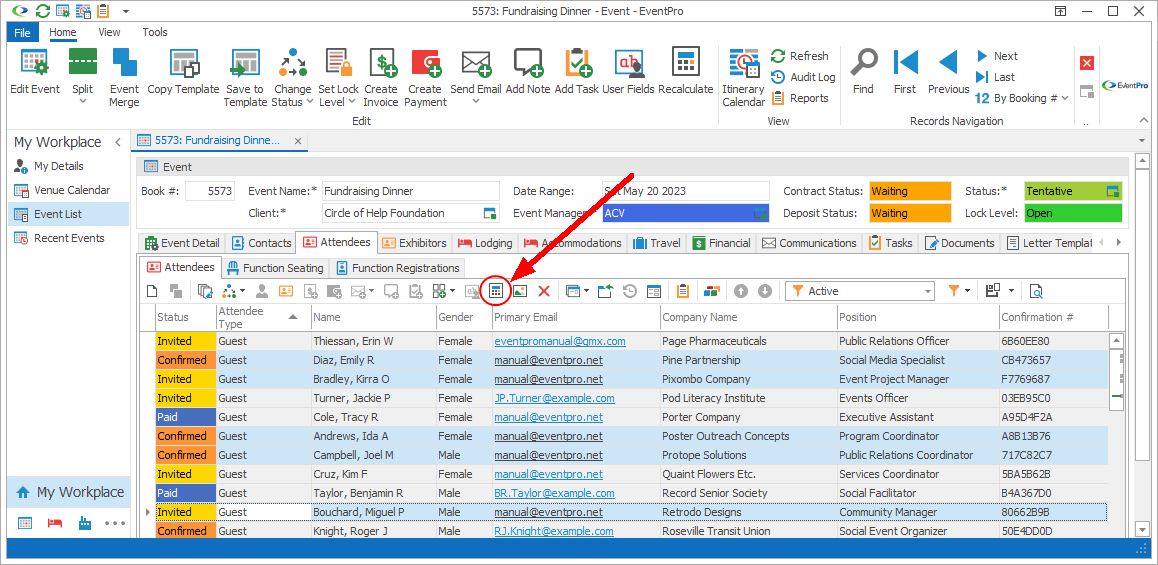This screenshot has width=1158, height=565.
Task: Open the Active filter combo box
Action: (x=860, y=291)
